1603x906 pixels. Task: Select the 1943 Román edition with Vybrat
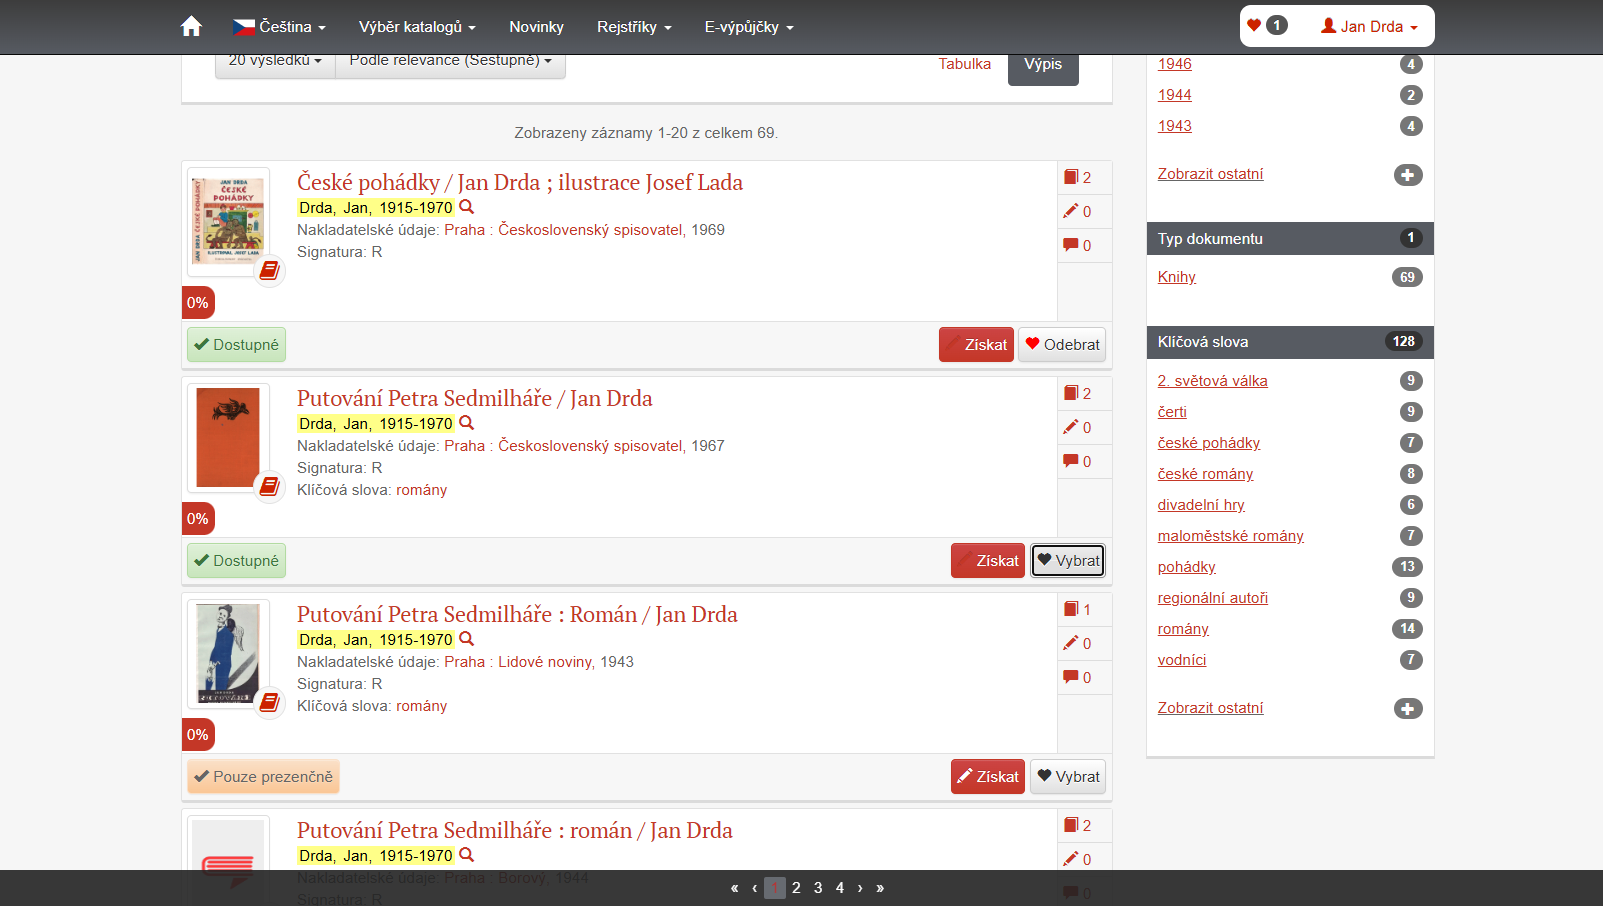point(1068,777)
